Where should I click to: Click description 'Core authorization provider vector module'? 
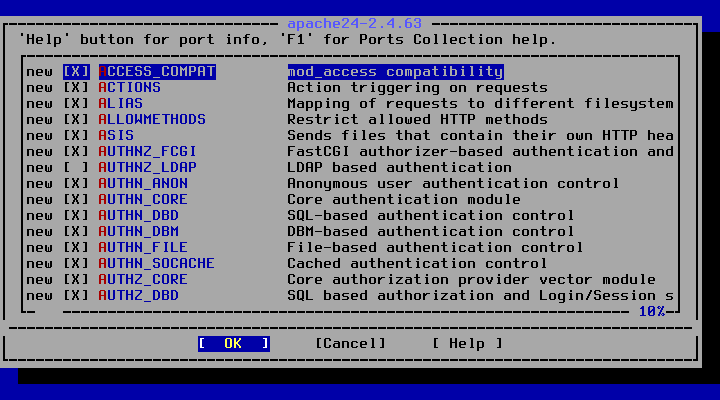point(472,280)
